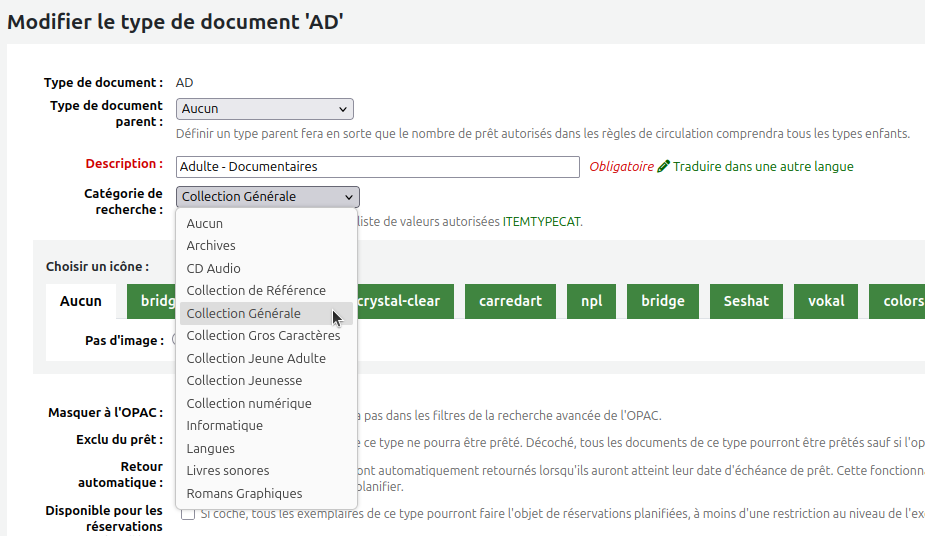The image size is (925, 536).
Task: Choose Aucun in the category list
Action: click(x=267, y=223)
